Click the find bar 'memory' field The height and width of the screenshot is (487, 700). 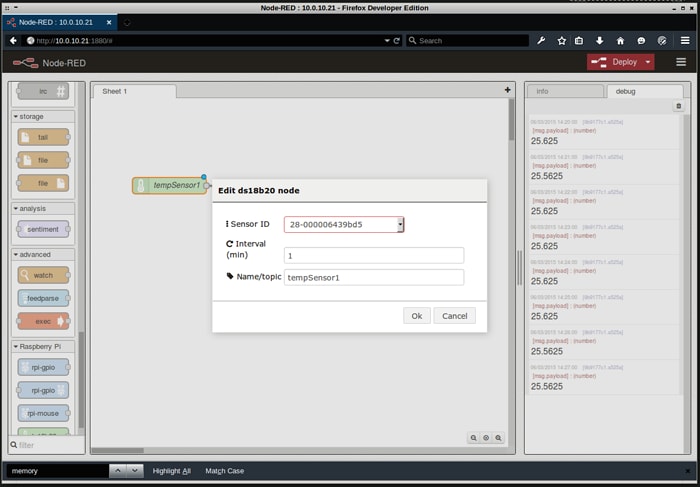tap(57, 470)
